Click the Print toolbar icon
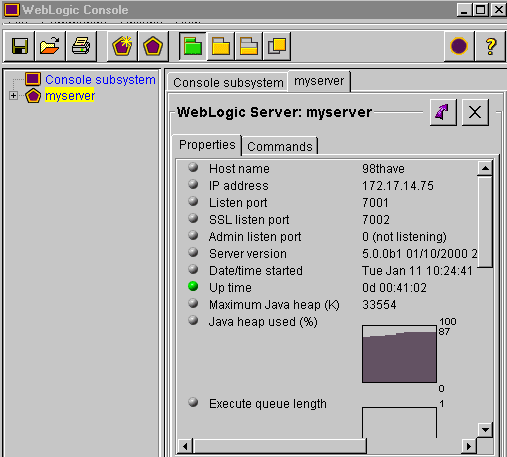Image resolution: width=507 pixels, height=457 pixels. click(81, 46)
